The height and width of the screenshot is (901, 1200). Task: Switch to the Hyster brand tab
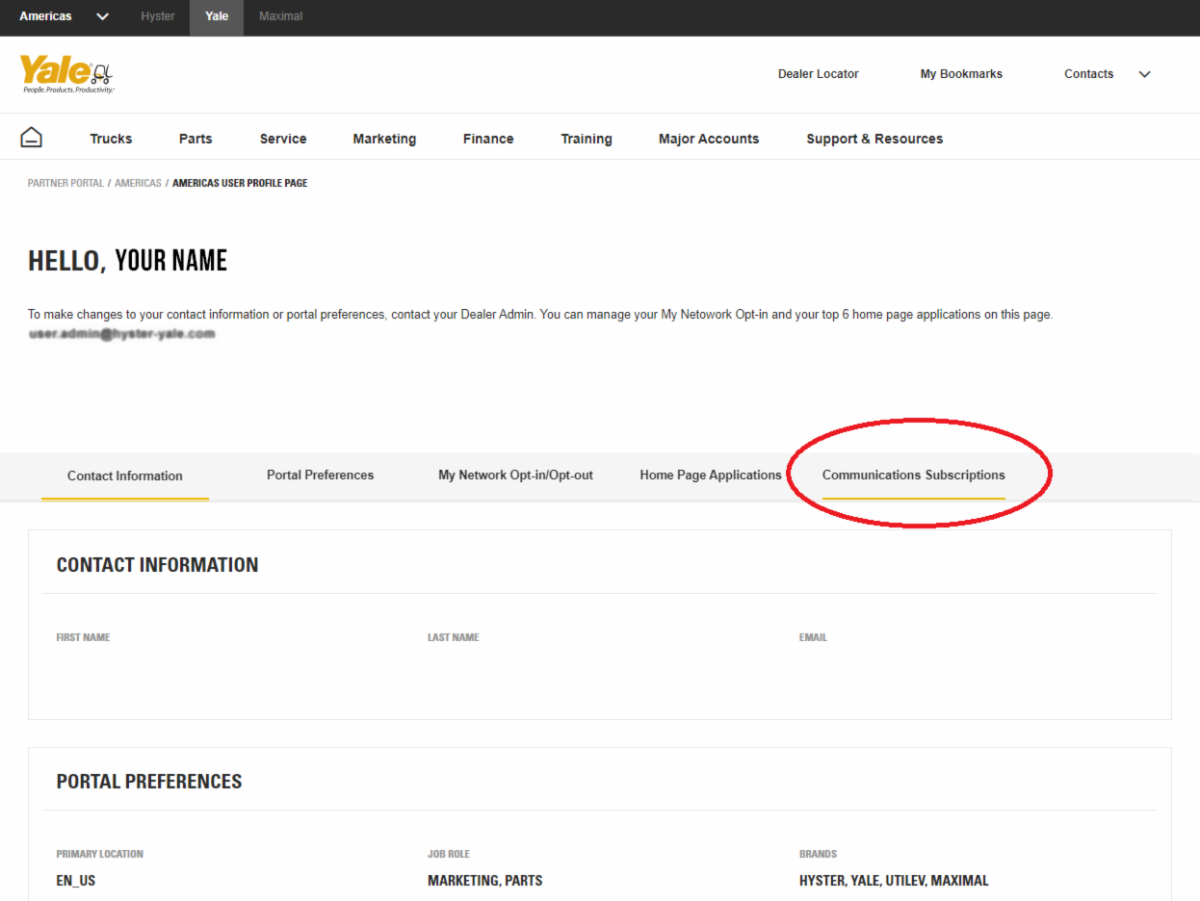tap(157, 16)
